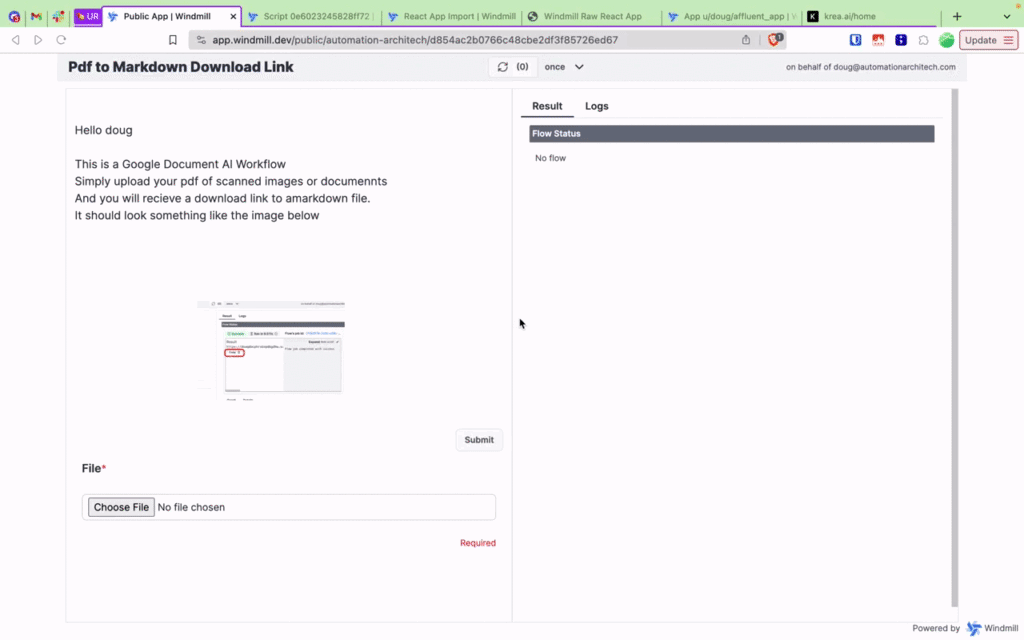Click the Windmill logo next to Powered by

click(971, 628)
